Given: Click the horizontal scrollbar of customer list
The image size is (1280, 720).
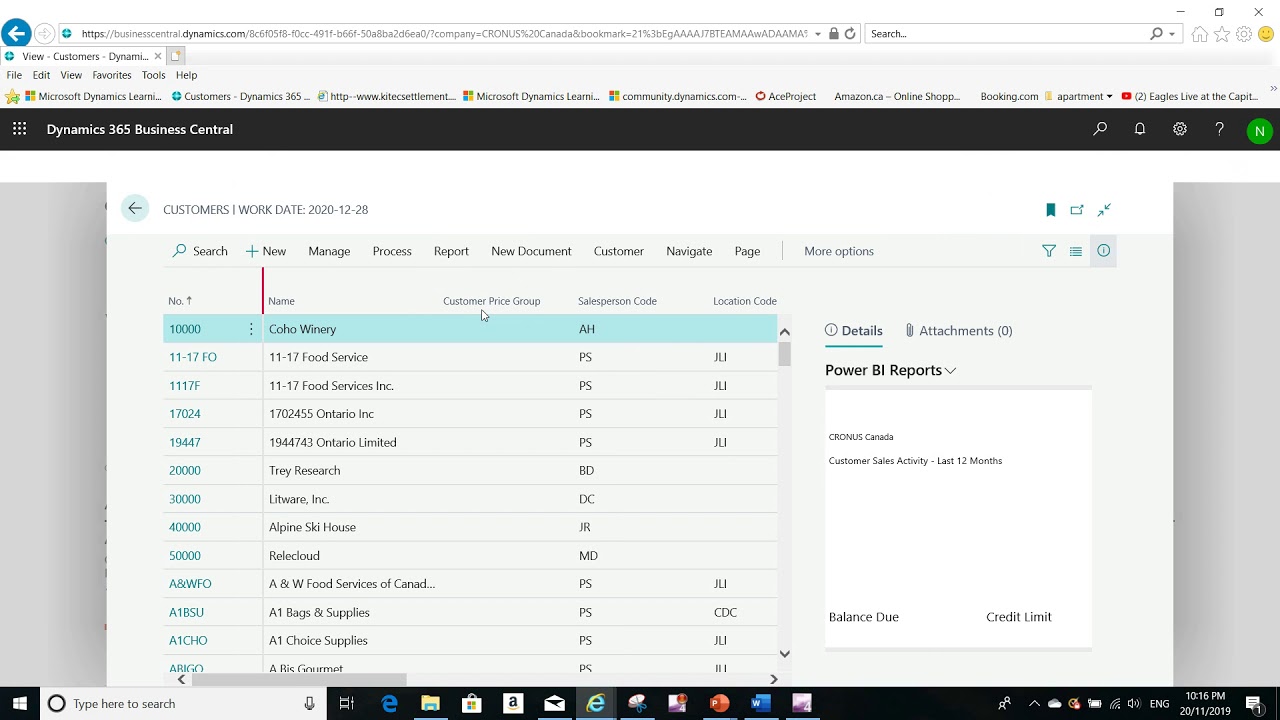Looking at the screenshot, I should (299, 680).
